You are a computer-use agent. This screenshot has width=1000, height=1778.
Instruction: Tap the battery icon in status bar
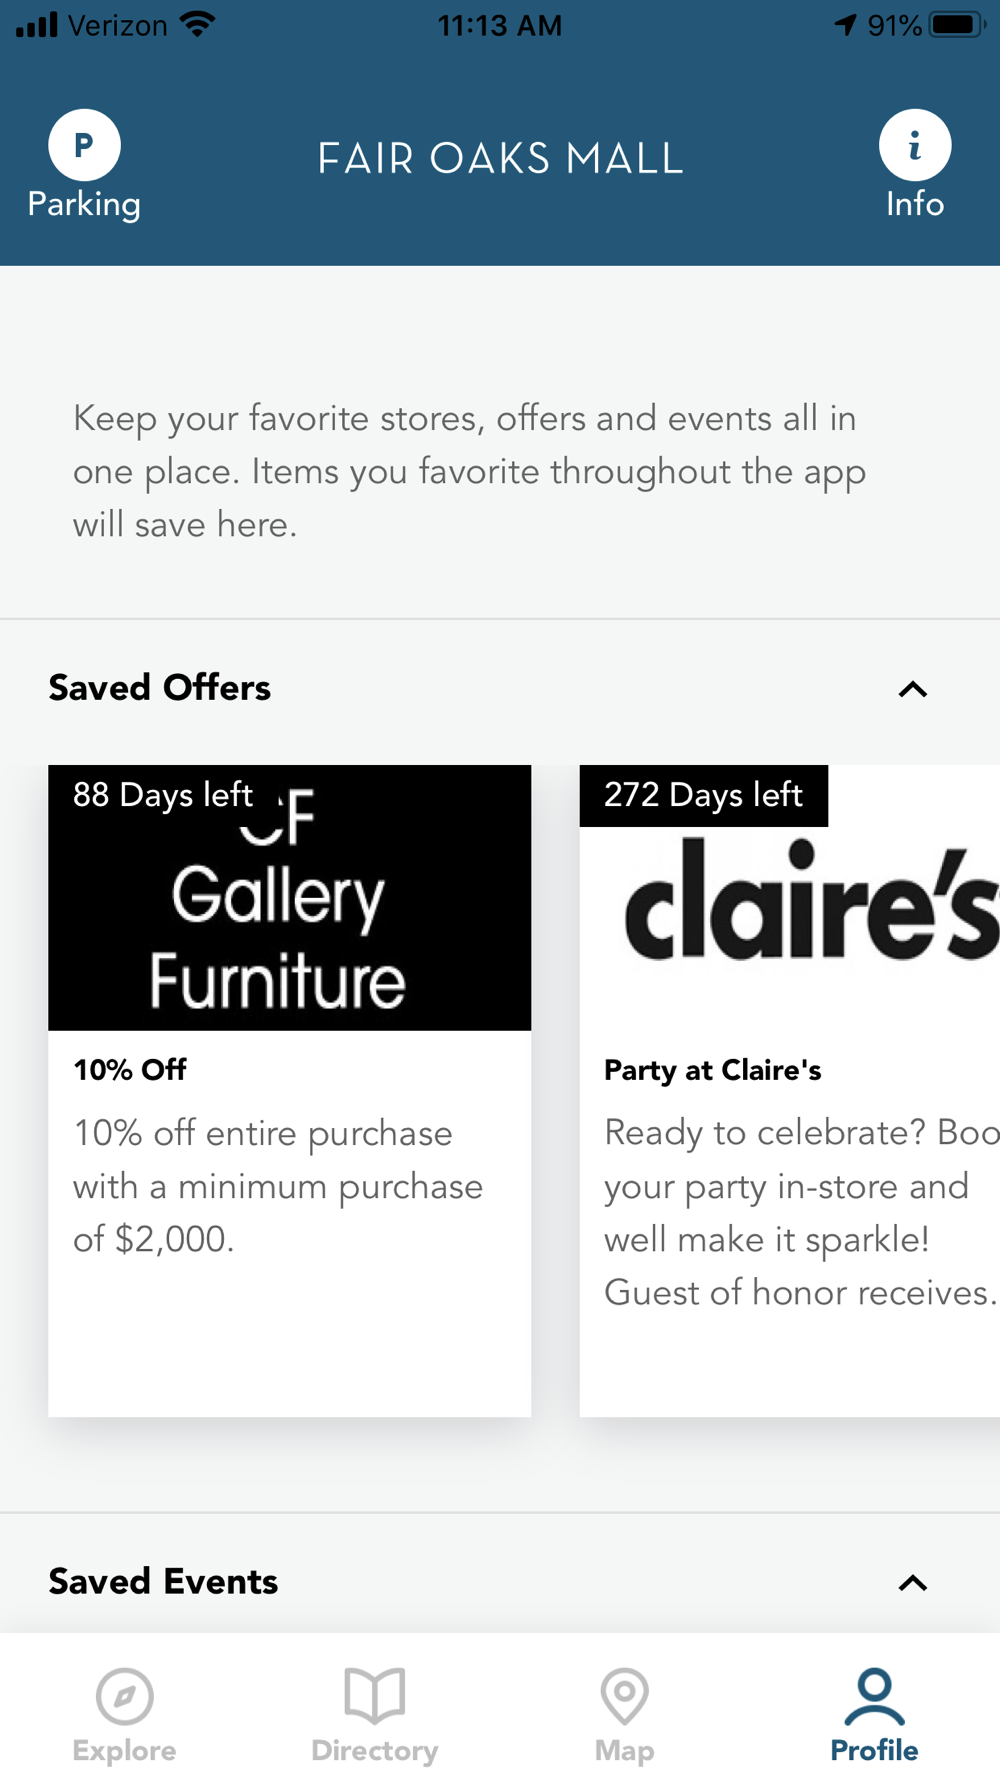[x=957, y=25]
